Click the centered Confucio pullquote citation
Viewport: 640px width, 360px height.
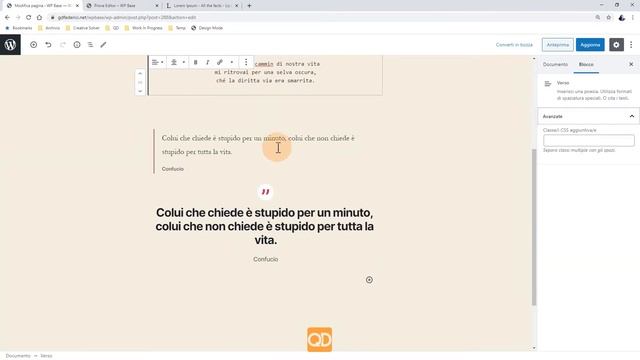click(x=265, y=259)
